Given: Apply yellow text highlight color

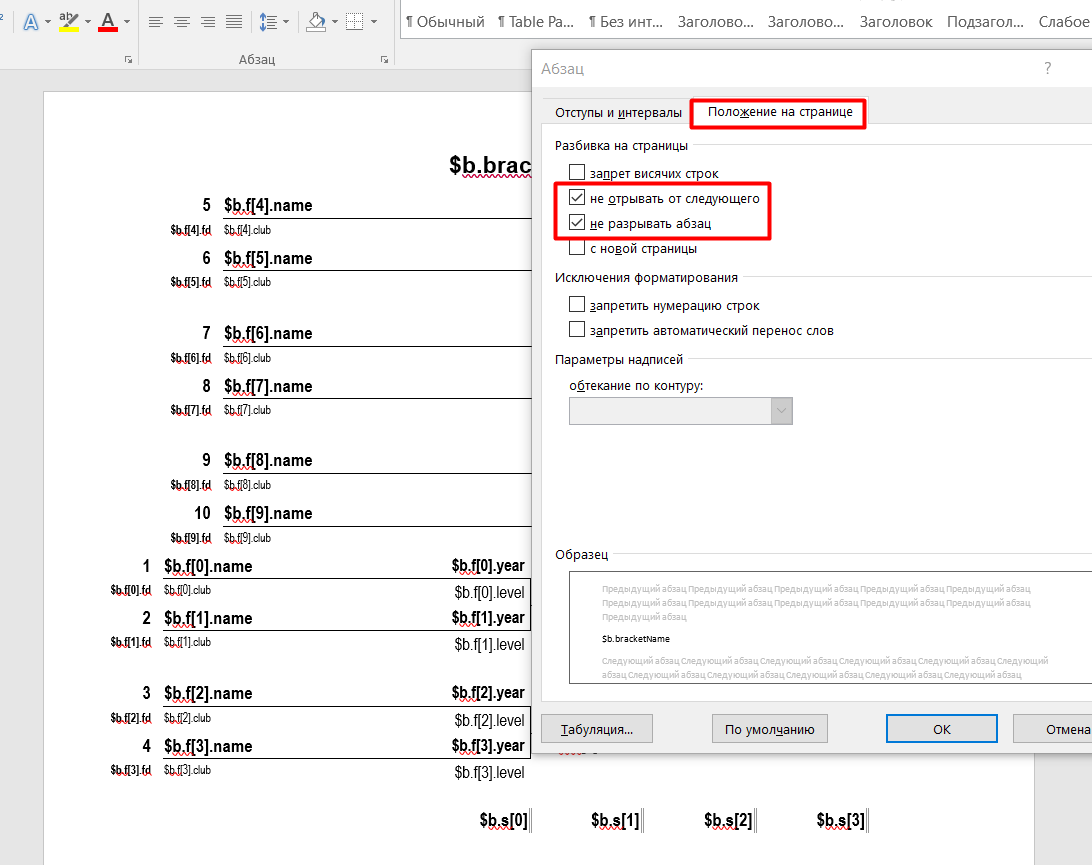Looking at the screenshot, I should click(68, 22).
